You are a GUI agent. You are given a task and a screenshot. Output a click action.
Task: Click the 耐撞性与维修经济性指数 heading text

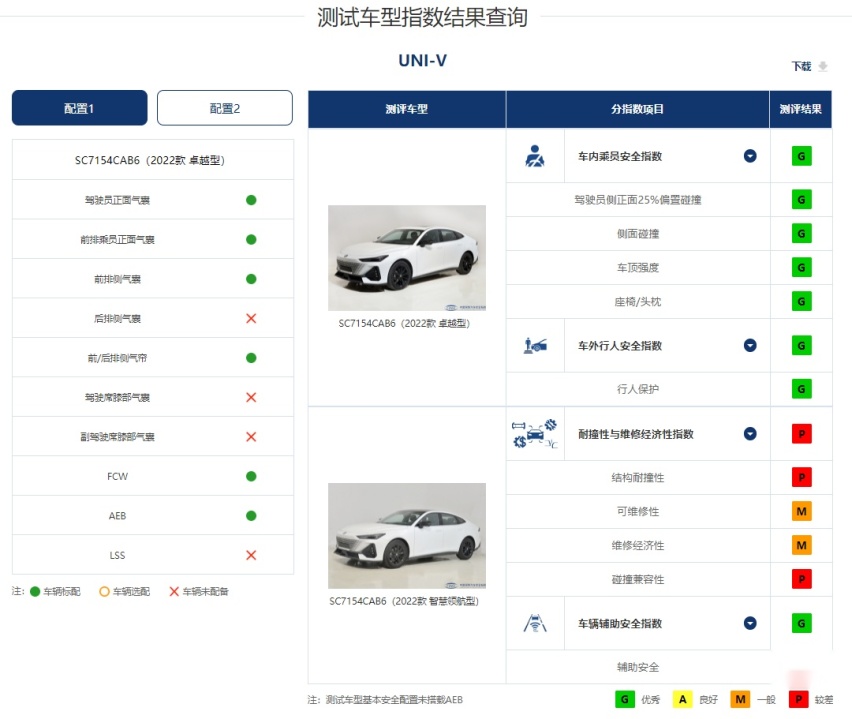click(636, 434)
